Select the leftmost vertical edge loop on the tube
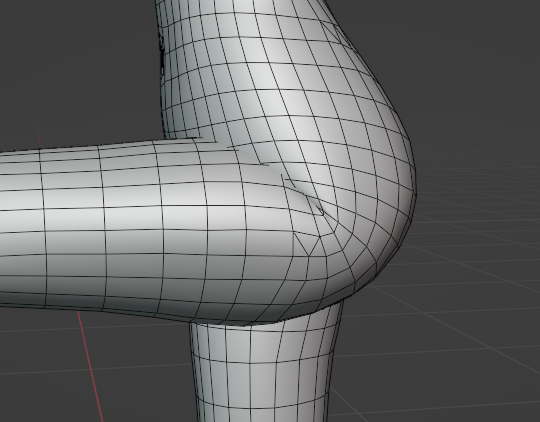Image resolution: width=540 pixels, height=422 pixels. click(x=43, y=227)
